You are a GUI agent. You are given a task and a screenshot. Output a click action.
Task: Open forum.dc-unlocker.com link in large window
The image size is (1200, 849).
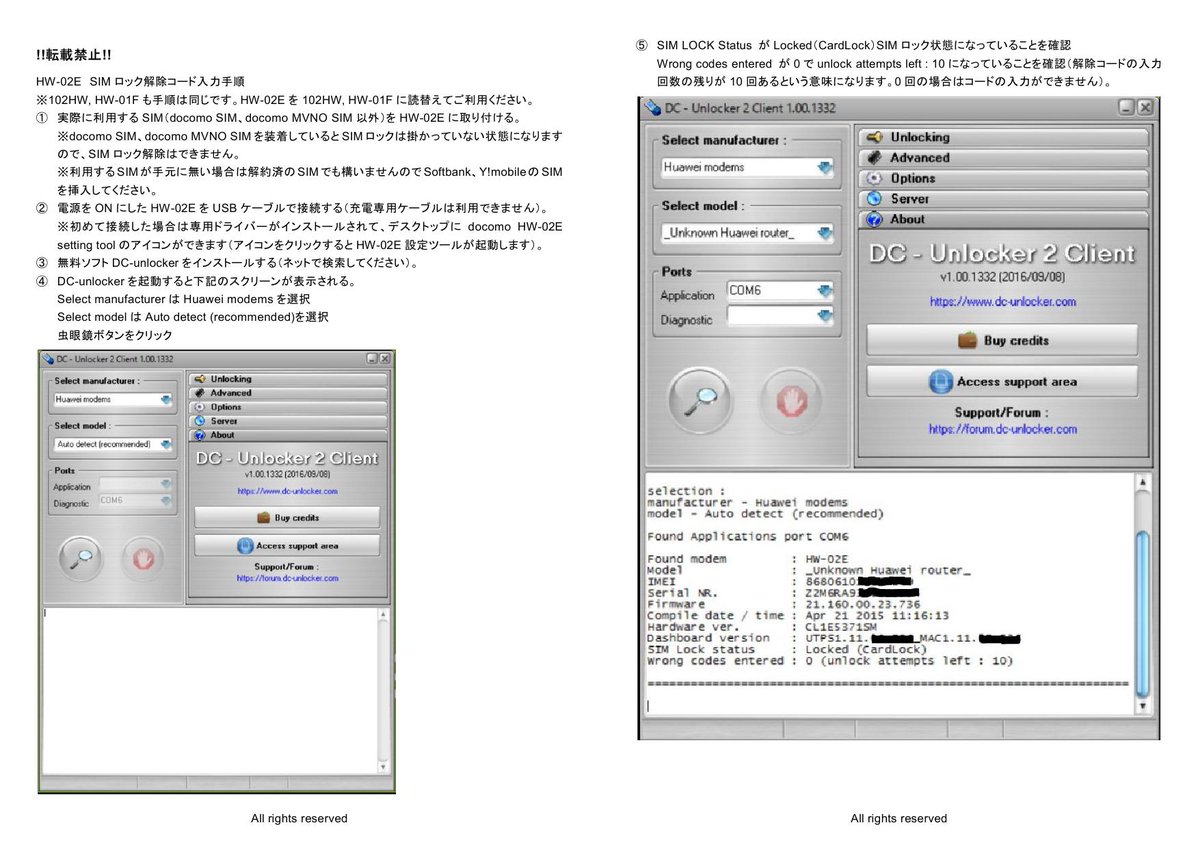[1002, 429]
